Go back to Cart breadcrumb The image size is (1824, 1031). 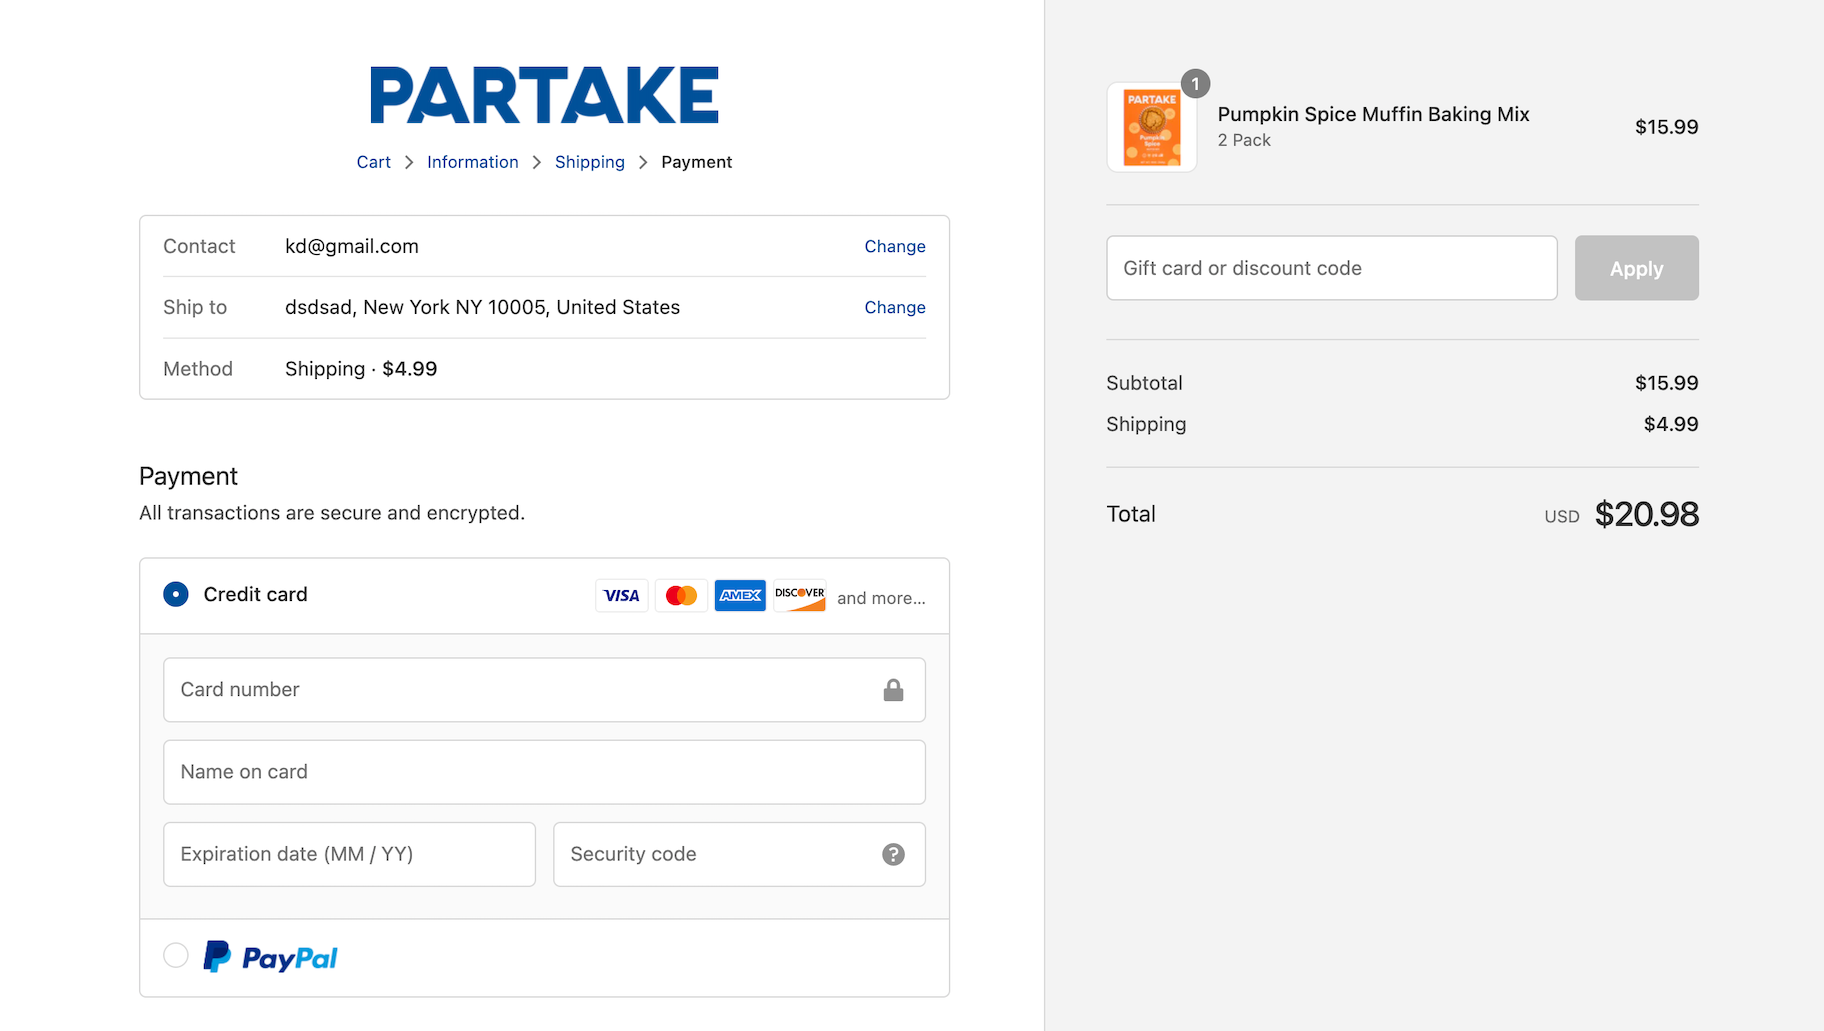click(x=373, y=162)
